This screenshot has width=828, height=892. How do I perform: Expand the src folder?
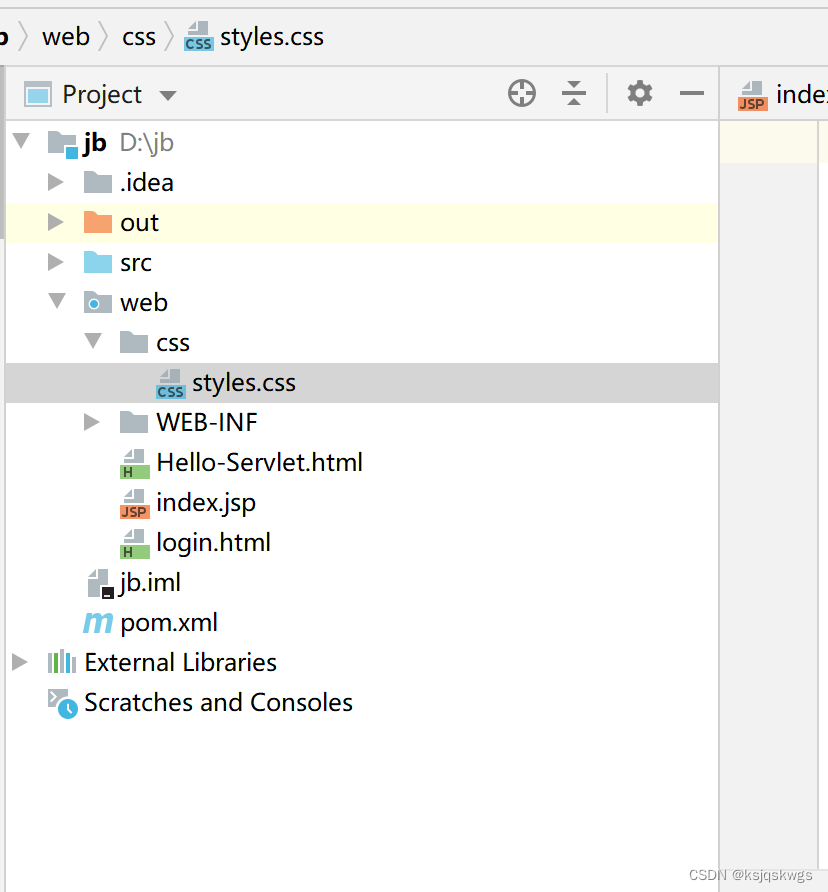(x=56, y=262)
